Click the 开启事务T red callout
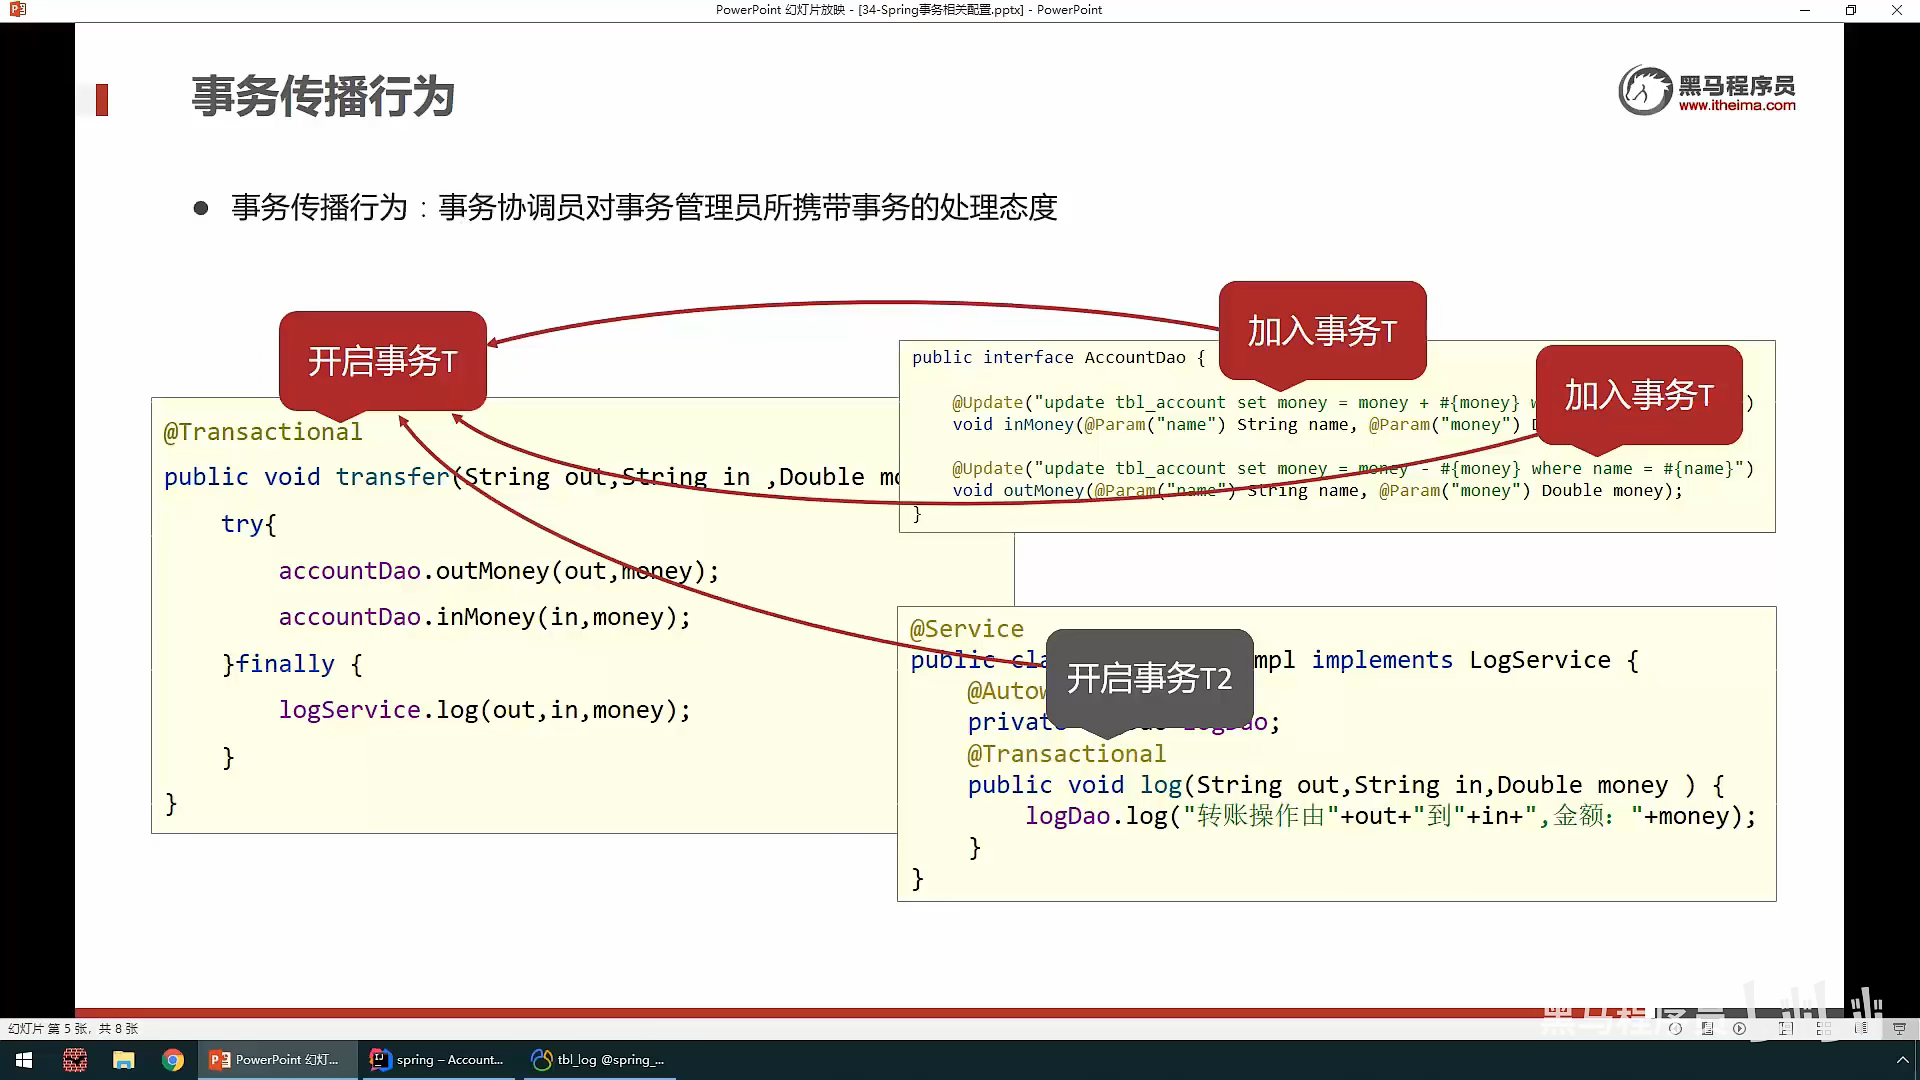 [x=382, y=361]
